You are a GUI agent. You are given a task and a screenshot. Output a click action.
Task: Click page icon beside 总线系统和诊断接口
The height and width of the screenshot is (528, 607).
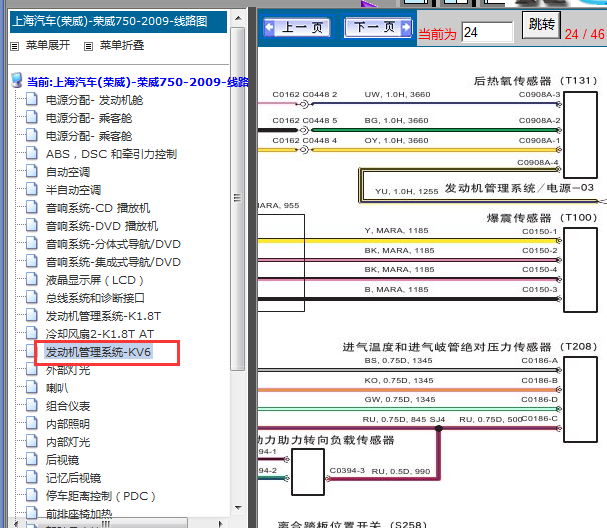32,297
